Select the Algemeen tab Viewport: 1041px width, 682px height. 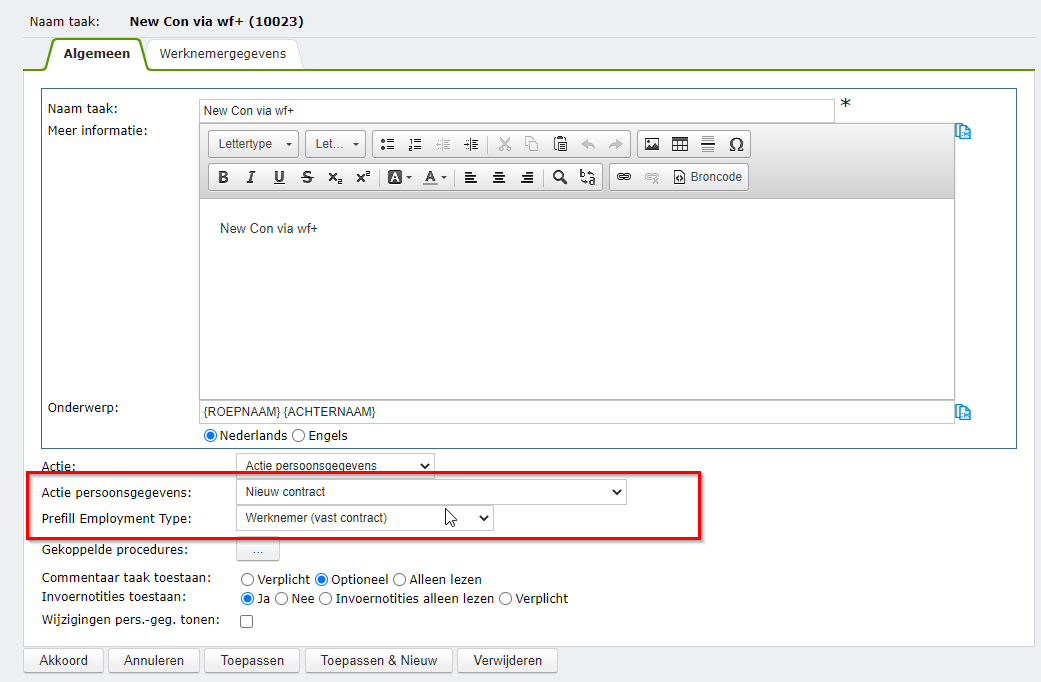95,54
